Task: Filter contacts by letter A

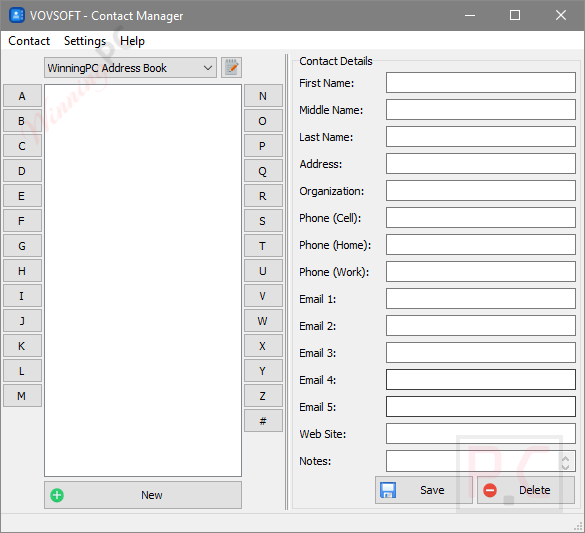Action: pos(22,96)
